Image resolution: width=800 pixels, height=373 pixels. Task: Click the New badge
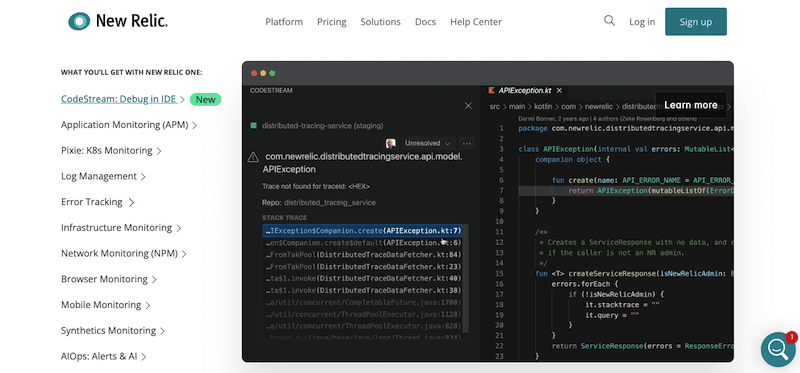point(206,100)
